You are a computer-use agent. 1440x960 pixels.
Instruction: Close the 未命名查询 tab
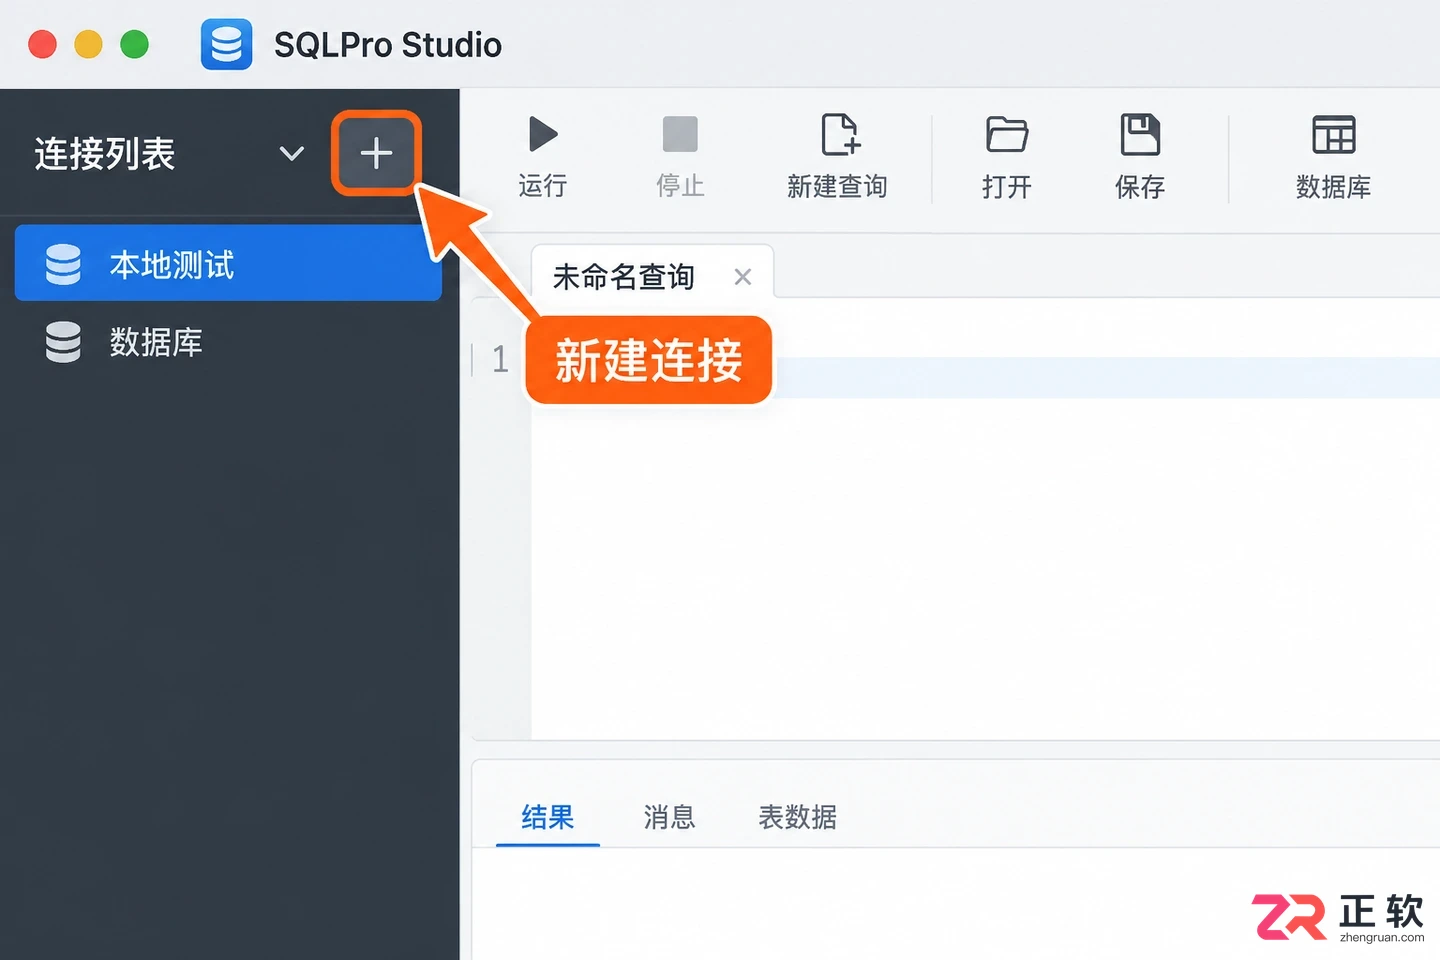tap(742, 277)
